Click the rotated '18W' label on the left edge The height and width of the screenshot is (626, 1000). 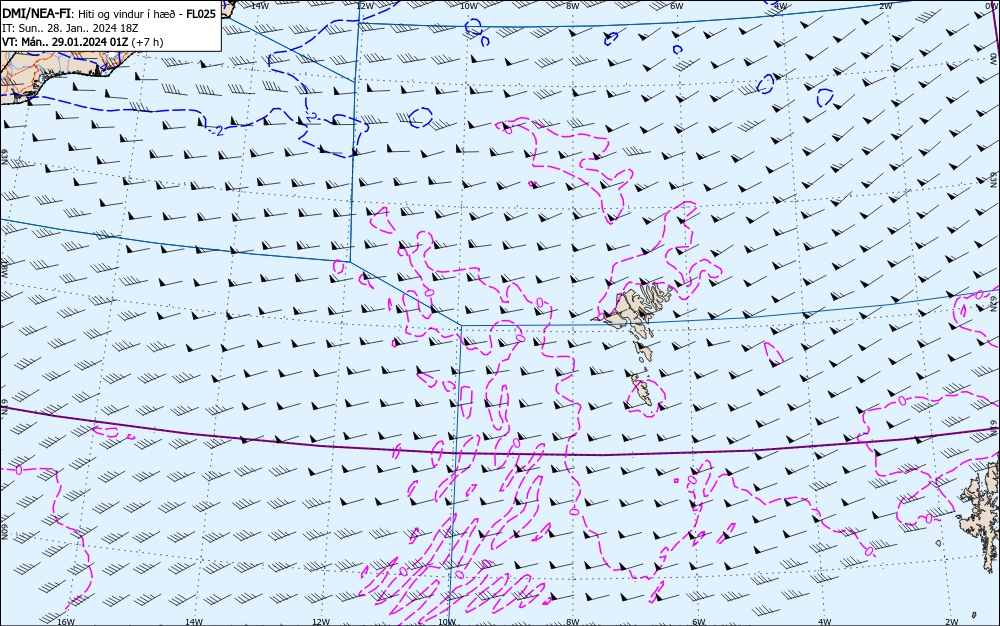point(4,269)
